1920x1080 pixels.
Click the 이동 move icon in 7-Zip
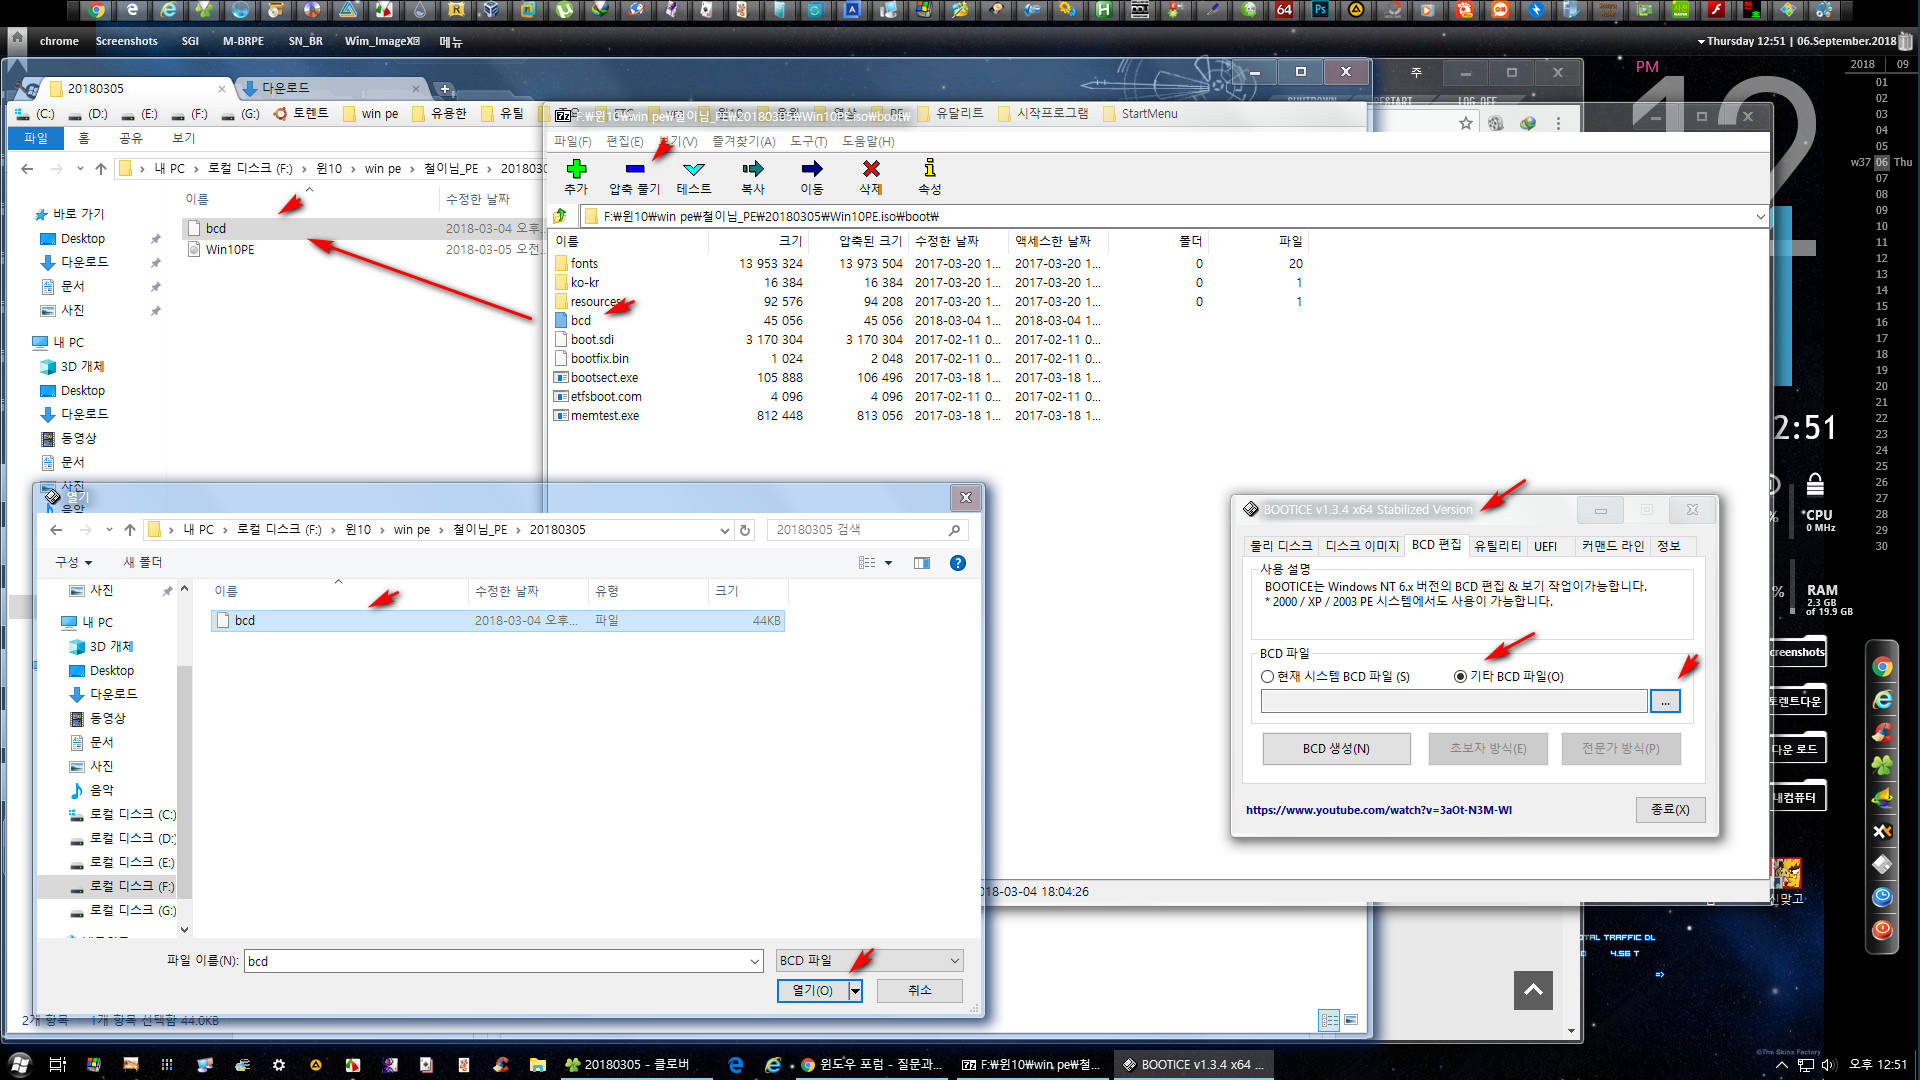pyautogui.click(x=812, y=169)
